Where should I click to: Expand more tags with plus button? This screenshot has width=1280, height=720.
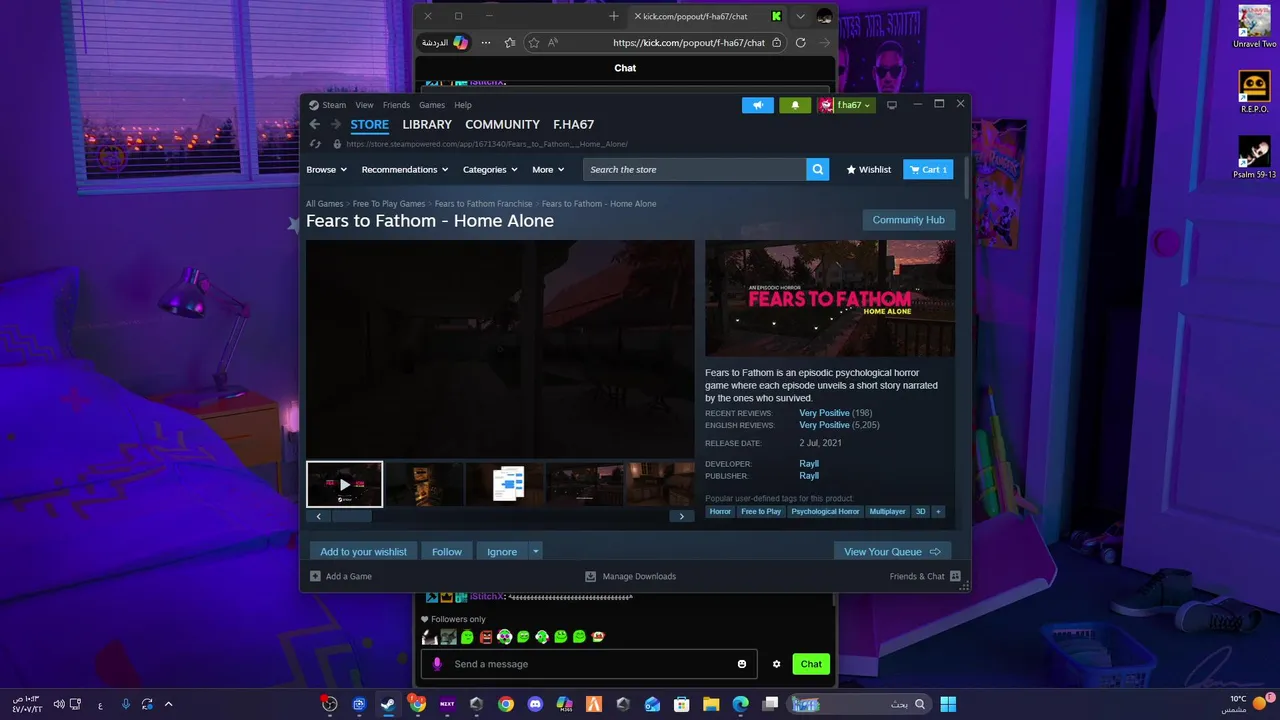pos(938,511)
